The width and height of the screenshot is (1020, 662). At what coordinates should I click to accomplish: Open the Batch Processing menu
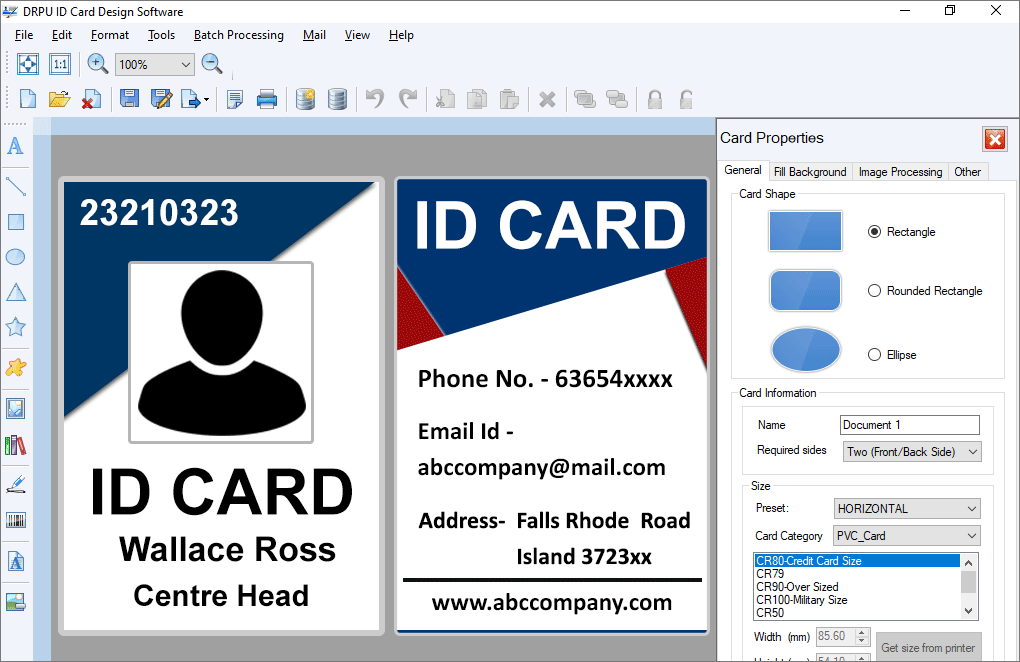pos(238,35)
